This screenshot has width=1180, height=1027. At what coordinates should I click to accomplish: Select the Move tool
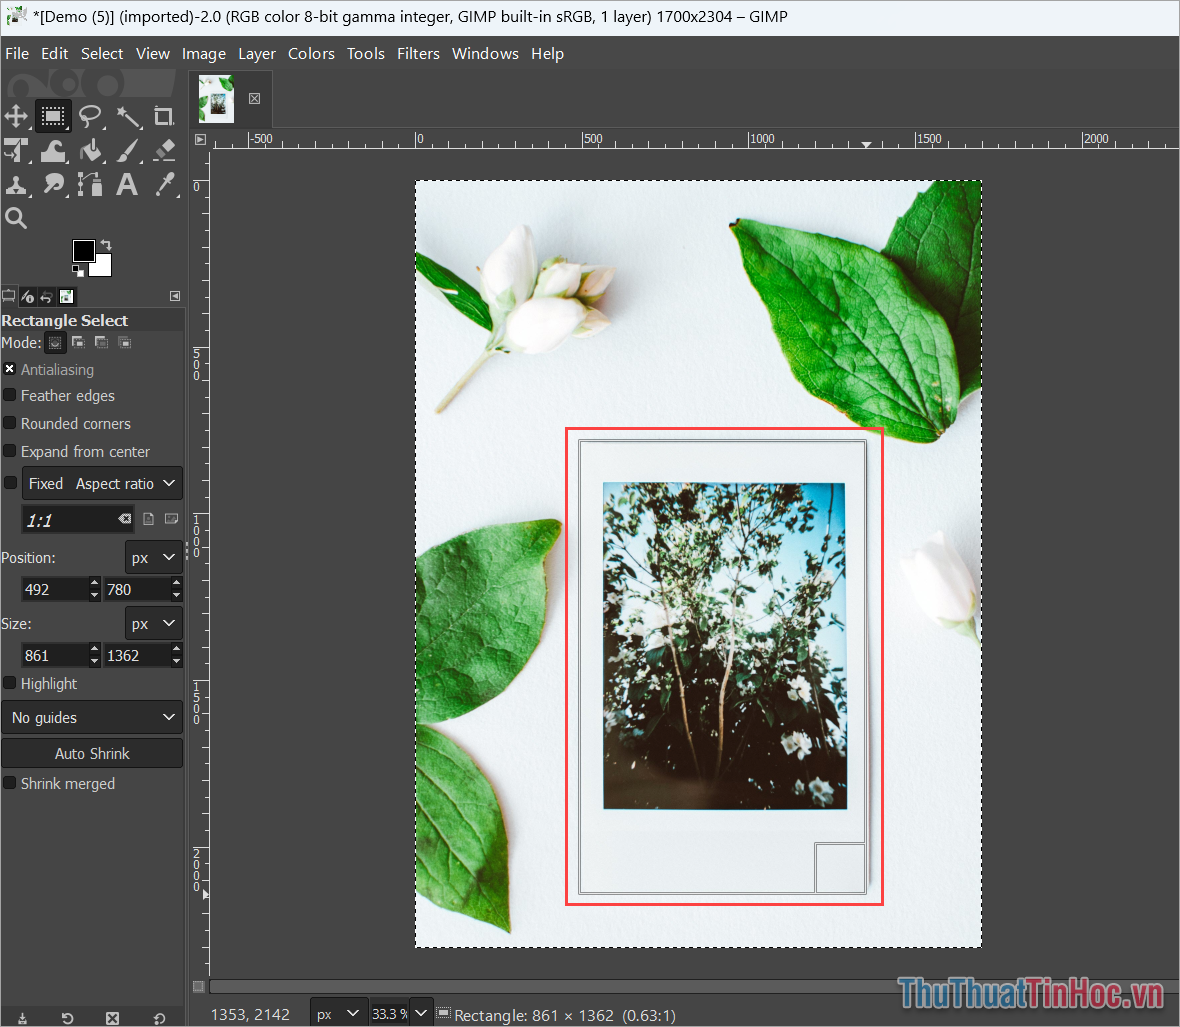click(16, 117)
